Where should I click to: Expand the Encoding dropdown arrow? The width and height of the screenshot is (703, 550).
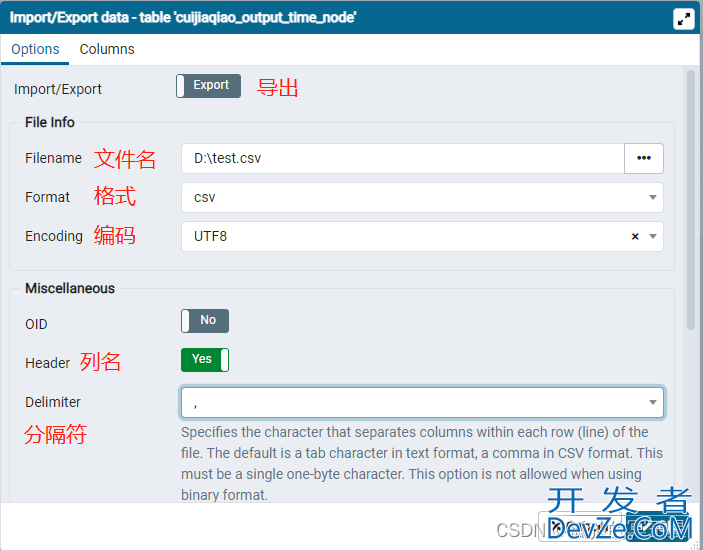click(653, 237)
